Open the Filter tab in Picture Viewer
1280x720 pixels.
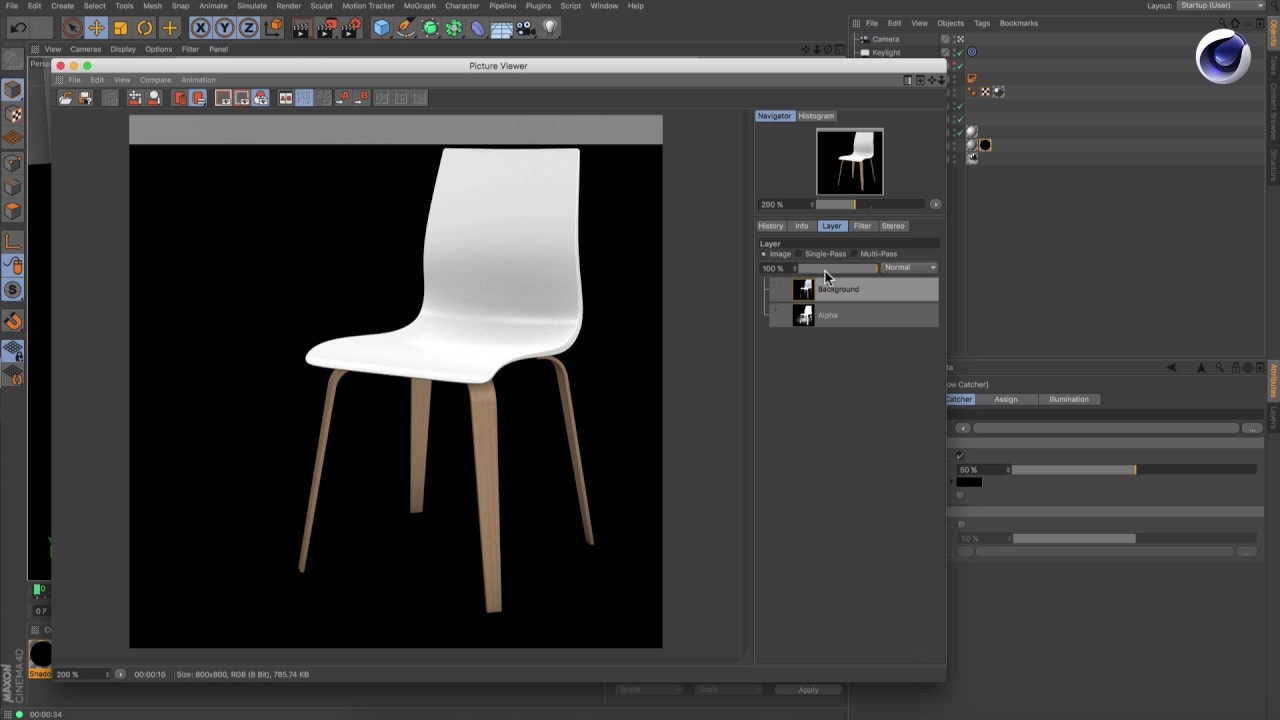(x=862, y=226)
